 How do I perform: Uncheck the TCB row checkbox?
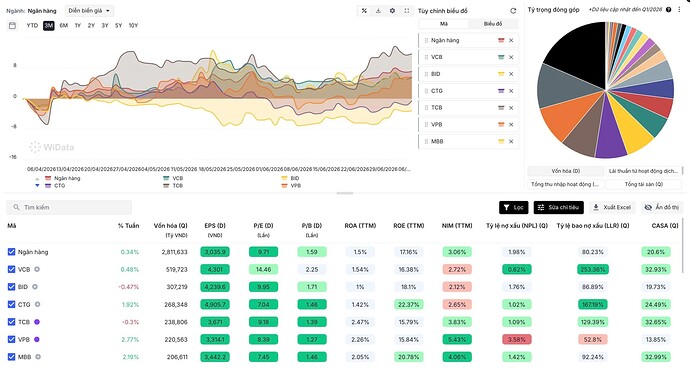pos(11,322)
